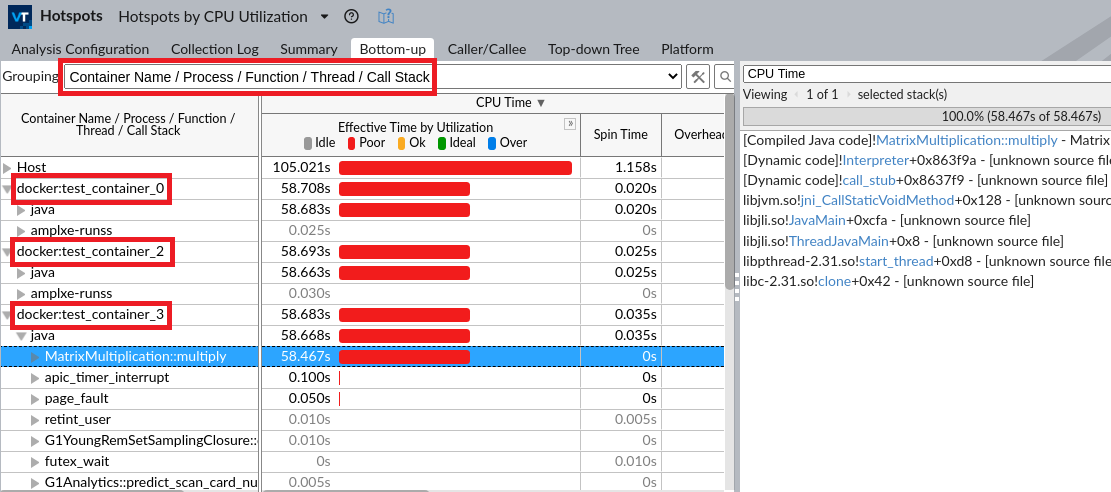Open the CPU Time stack metric selector
1111x492 pixels.
click(925, 73)
